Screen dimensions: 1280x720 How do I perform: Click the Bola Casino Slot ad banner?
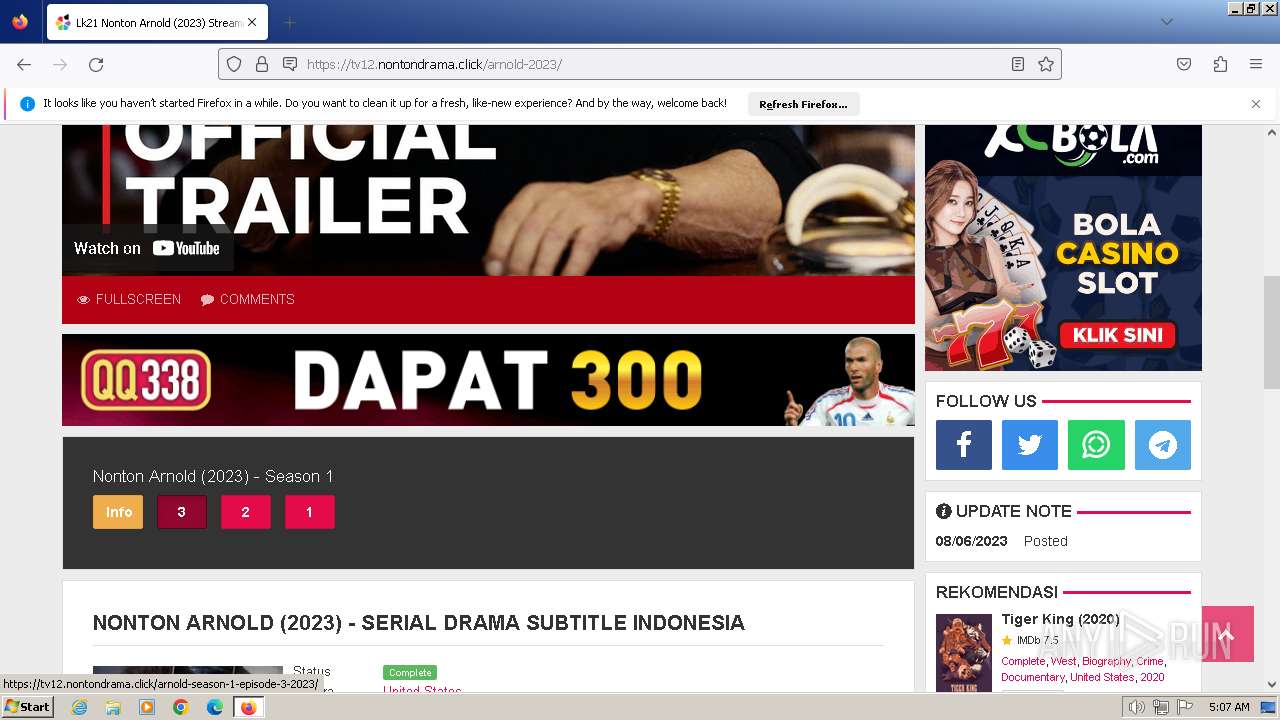[x=1063, y=248]
